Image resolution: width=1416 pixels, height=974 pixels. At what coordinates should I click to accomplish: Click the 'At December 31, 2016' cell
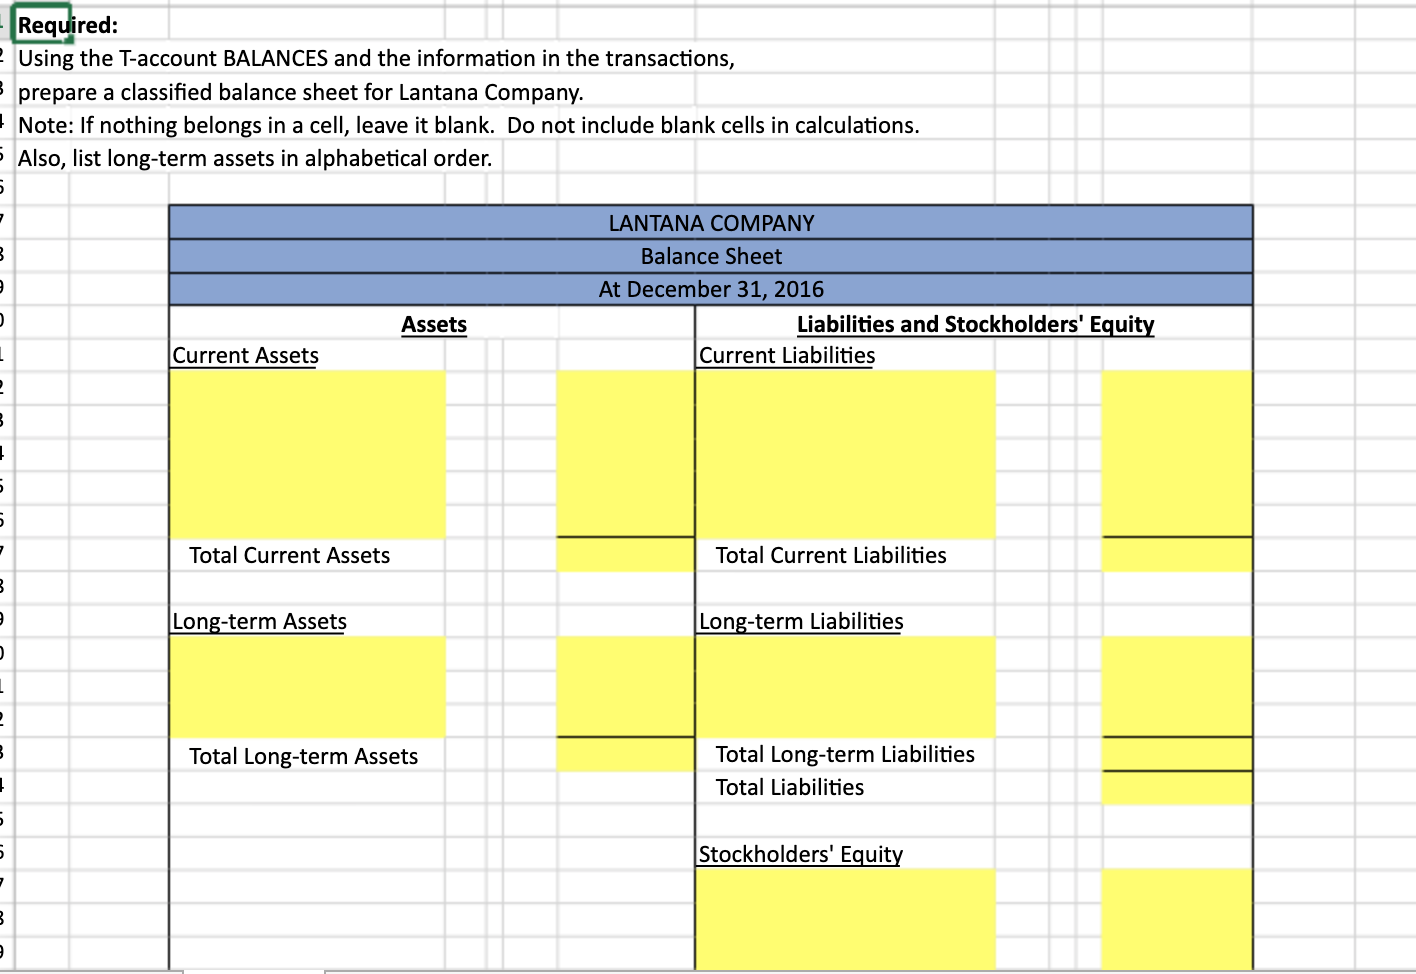711,289
